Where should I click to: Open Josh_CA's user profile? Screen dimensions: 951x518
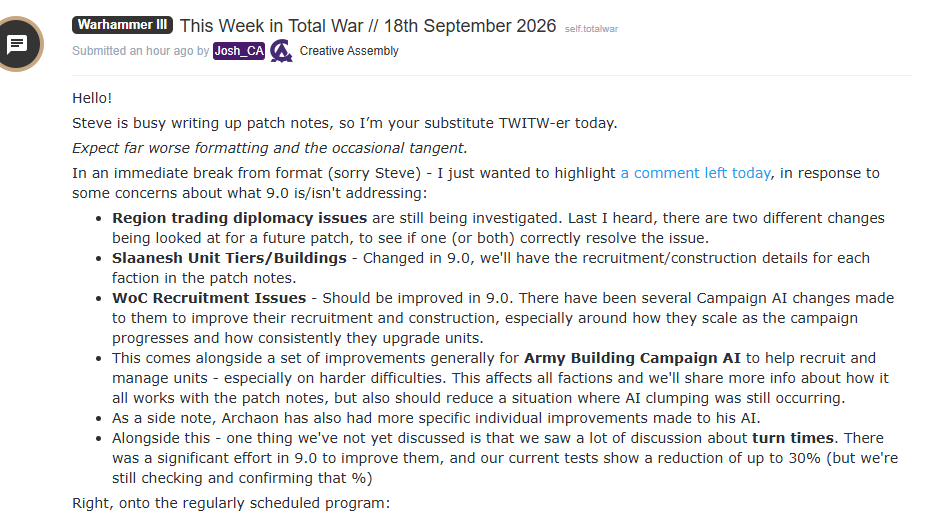pyautogui.click(x=239, y=51)
